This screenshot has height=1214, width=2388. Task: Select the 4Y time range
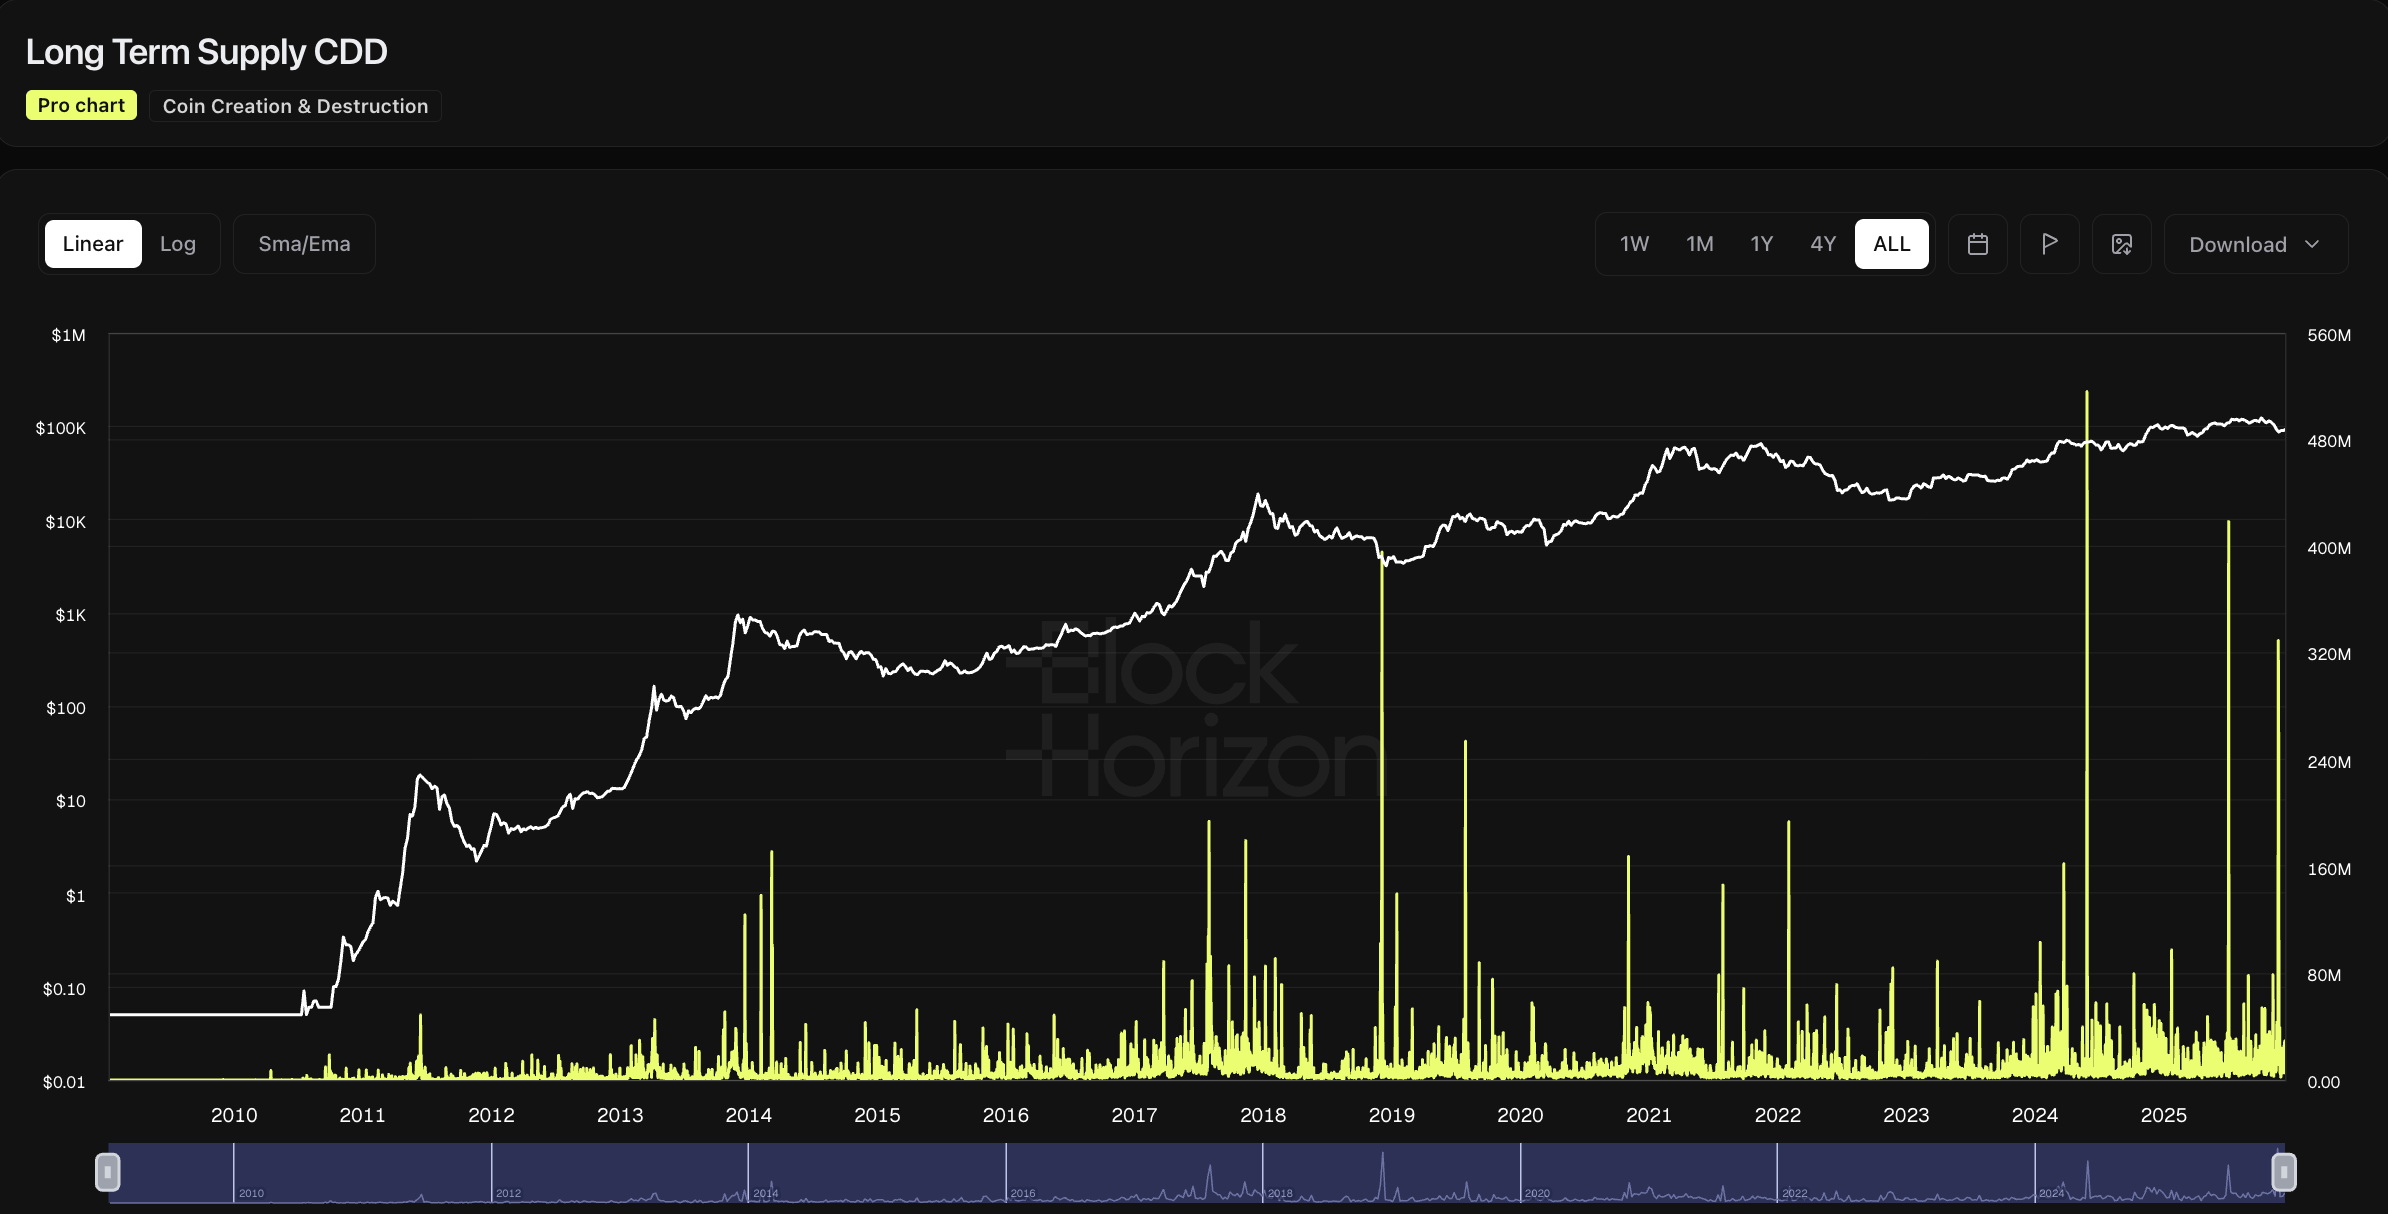pos(1822,244)
